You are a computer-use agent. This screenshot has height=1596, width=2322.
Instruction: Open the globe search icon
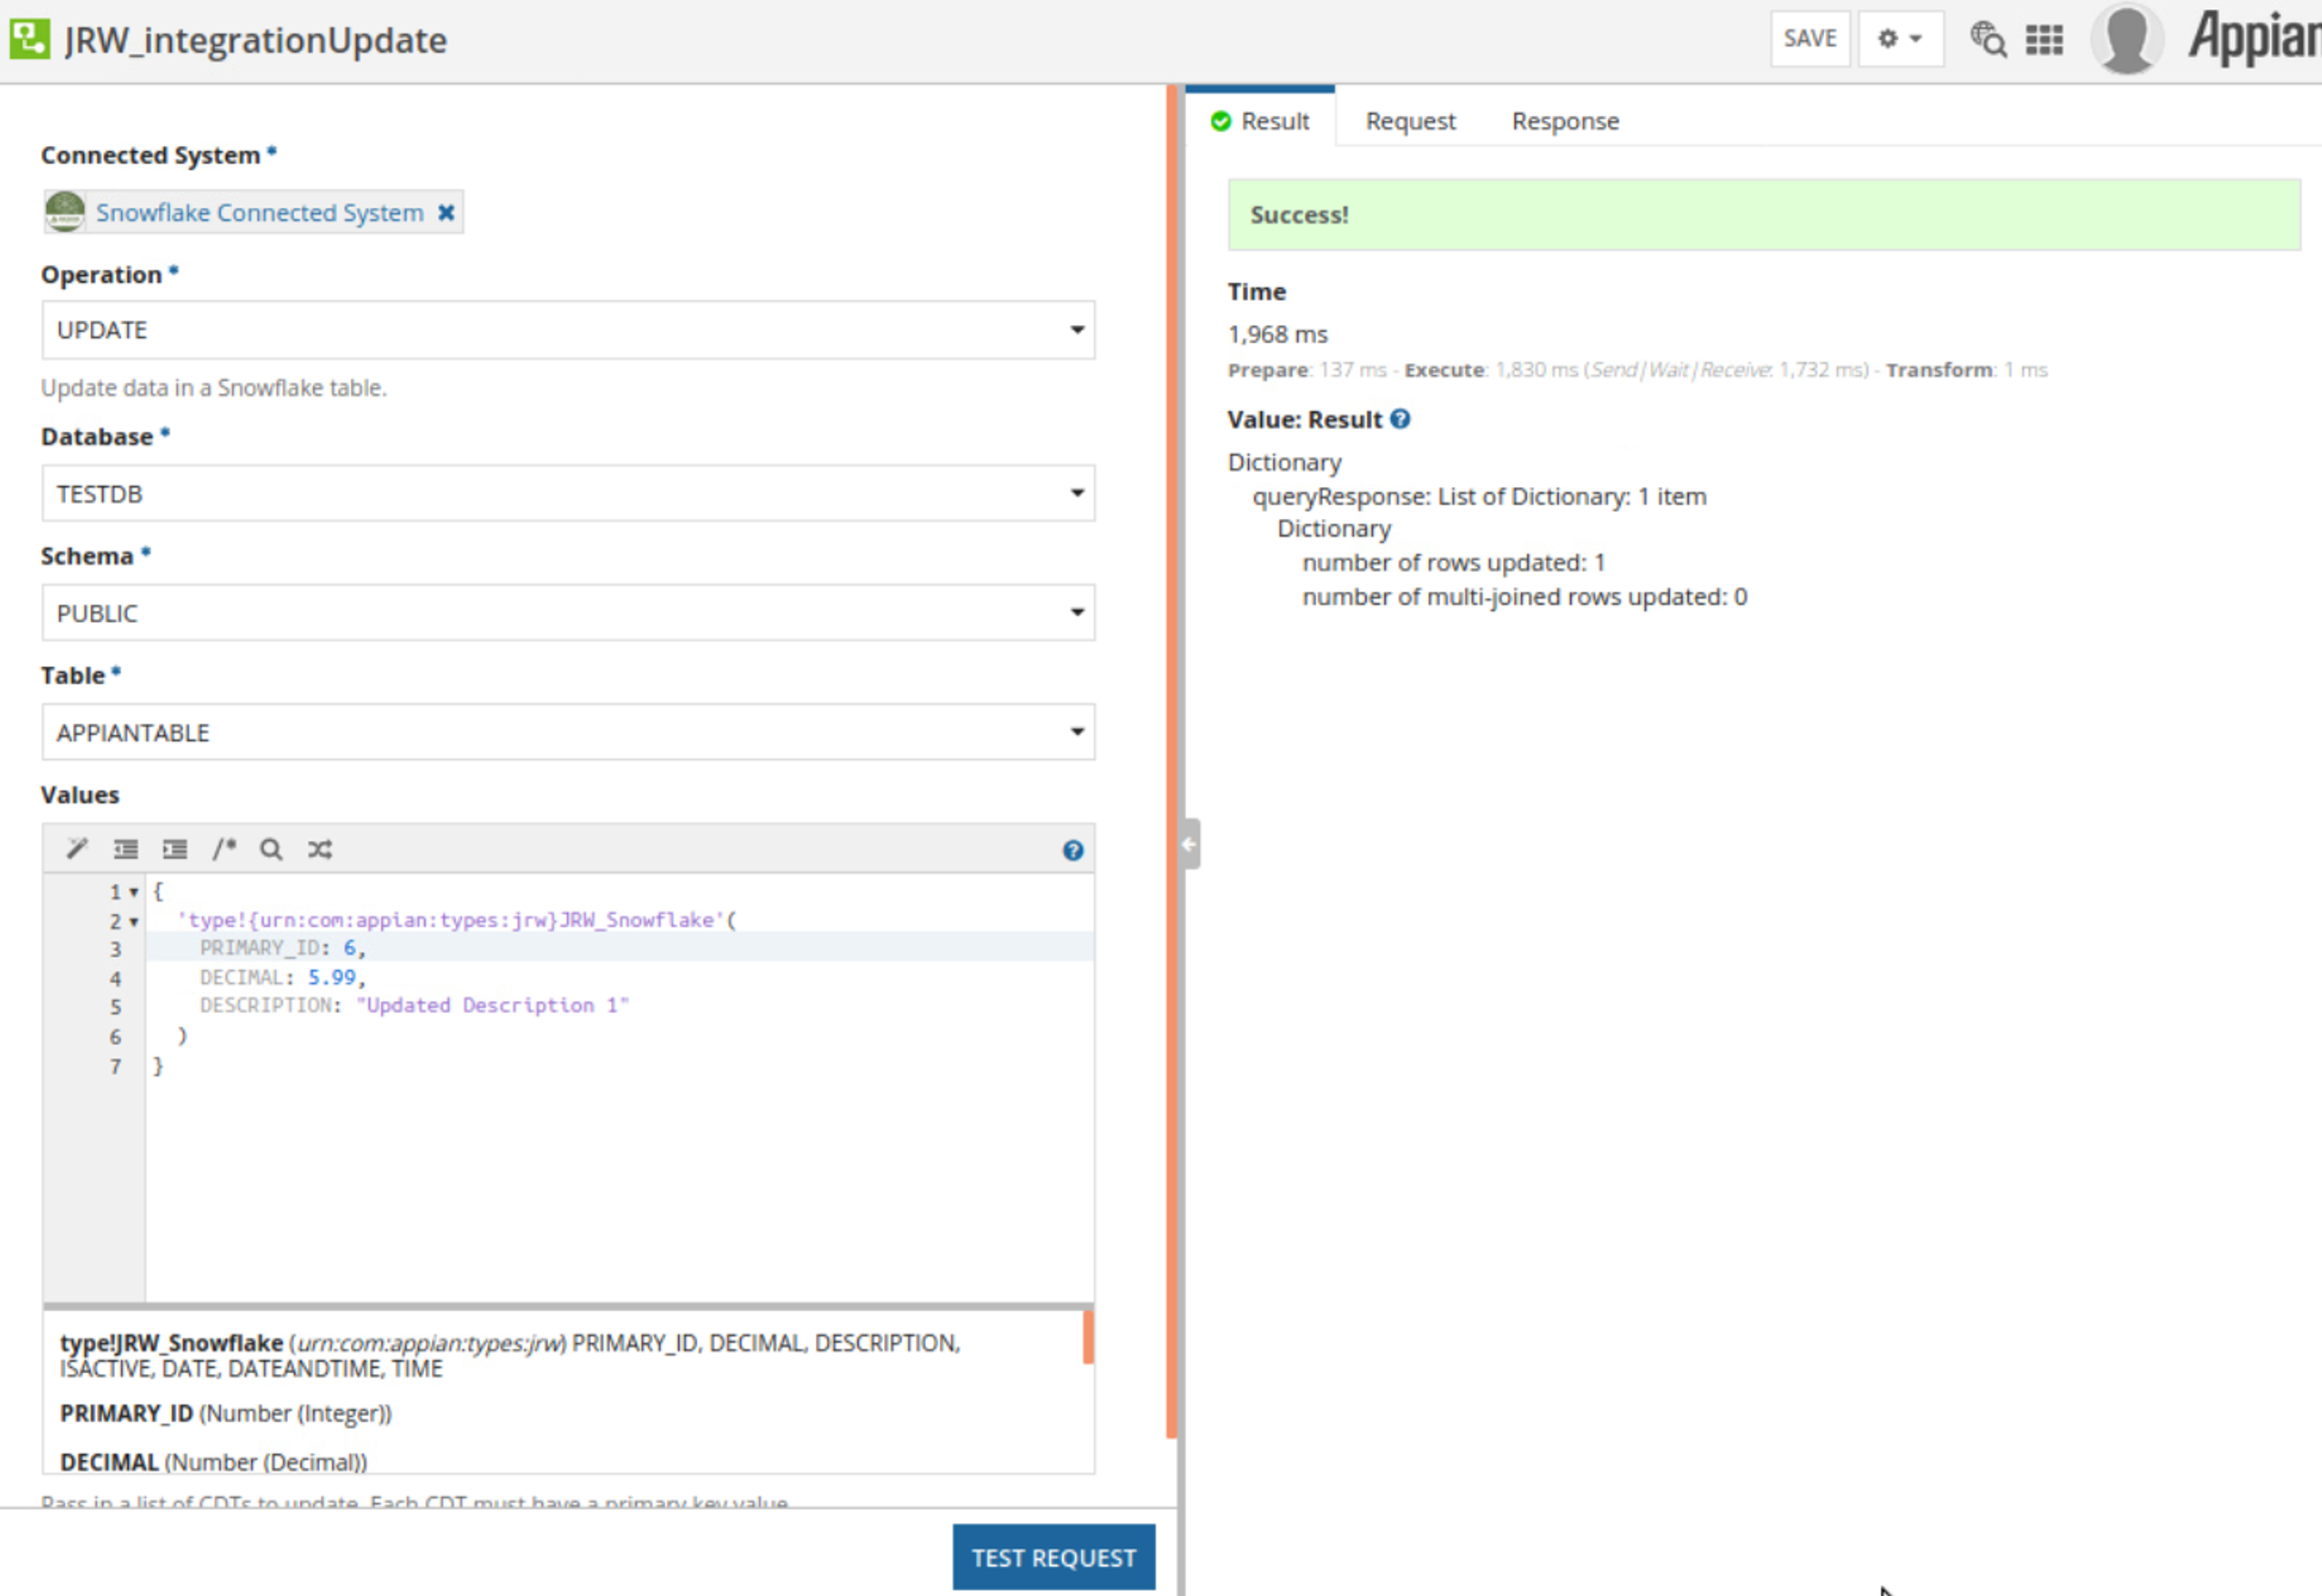(1988, 40)
